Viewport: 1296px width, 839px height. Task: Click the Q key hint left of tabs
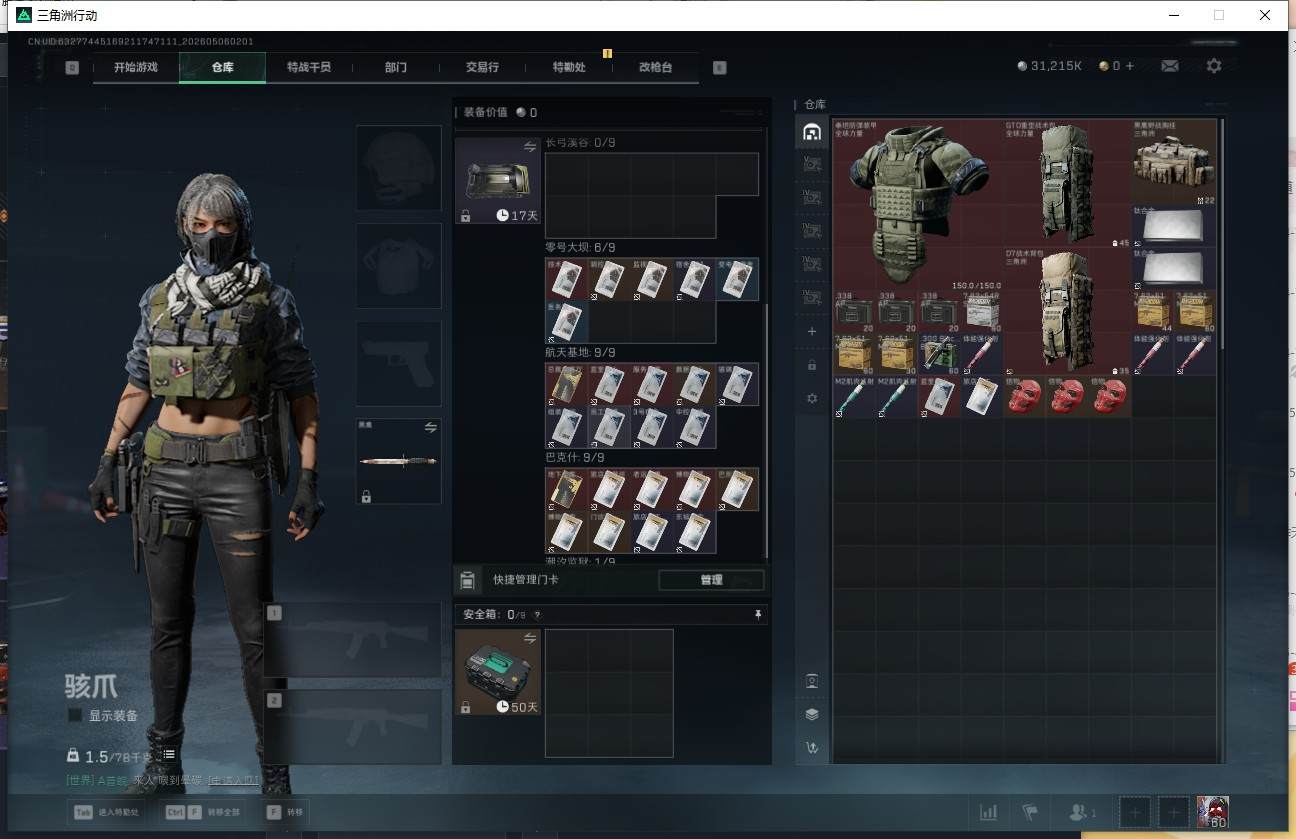click(72, 68)
